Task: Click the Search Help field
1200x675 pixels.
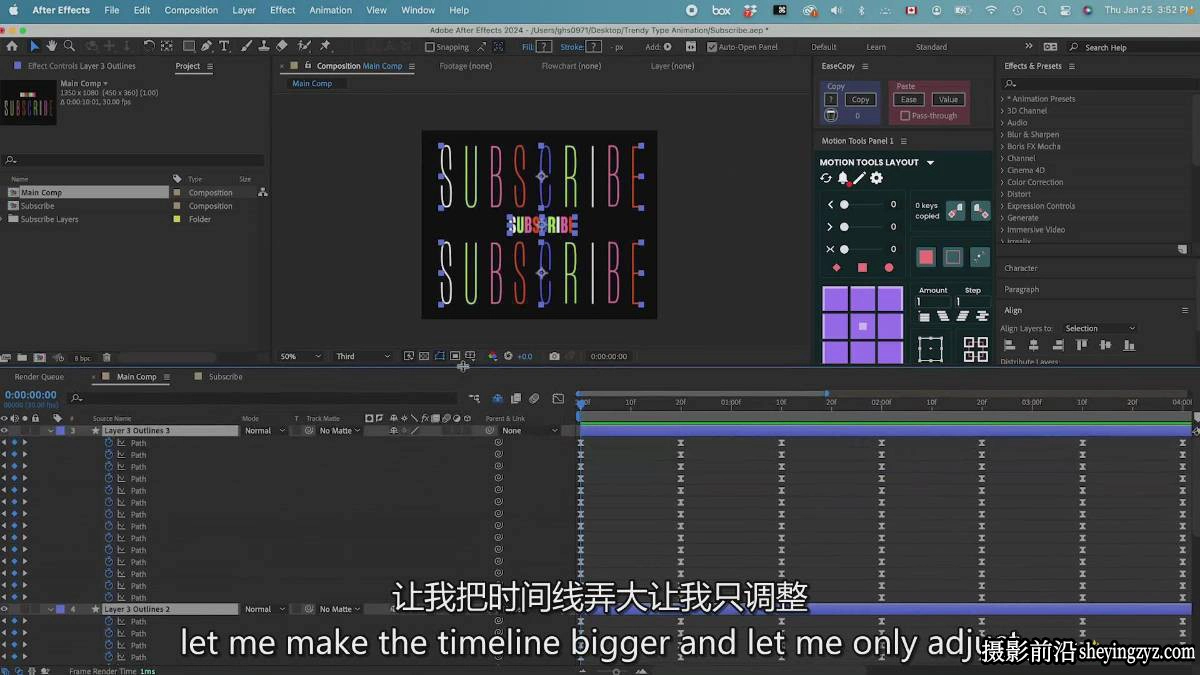Action: pyautogui.click(x=1130, y=47)
